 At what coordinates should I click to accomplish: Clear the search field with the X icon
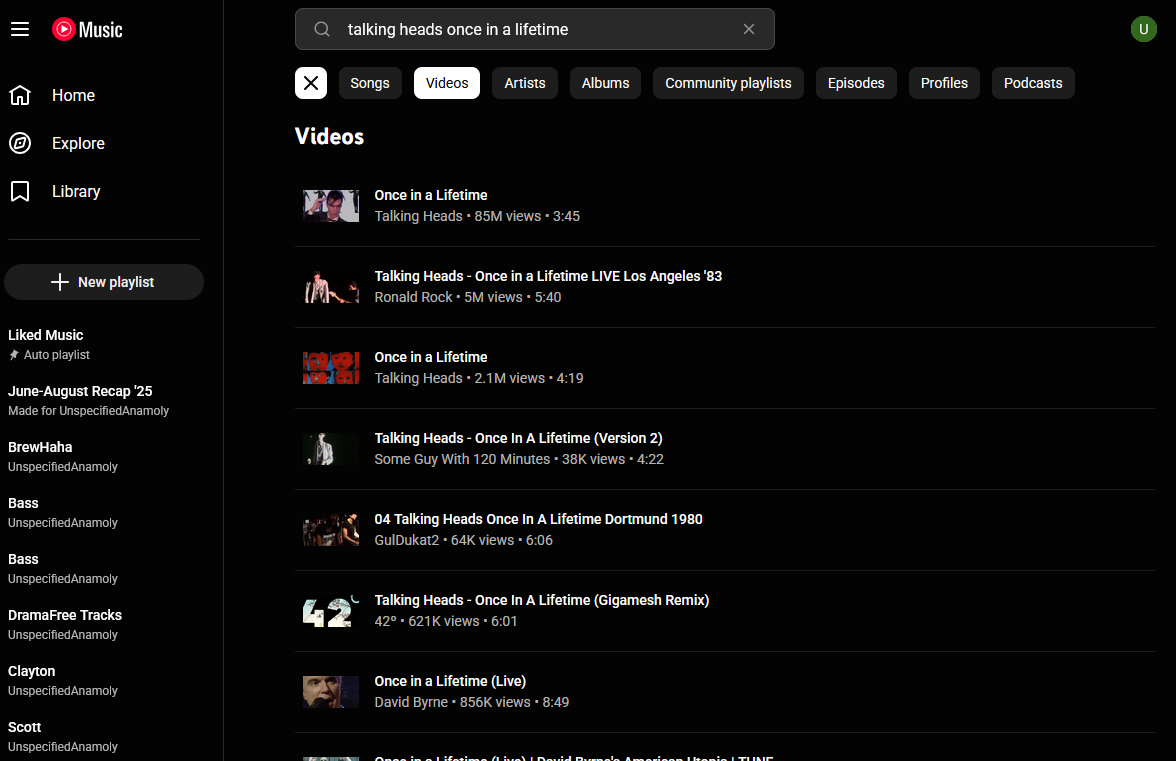749,29
